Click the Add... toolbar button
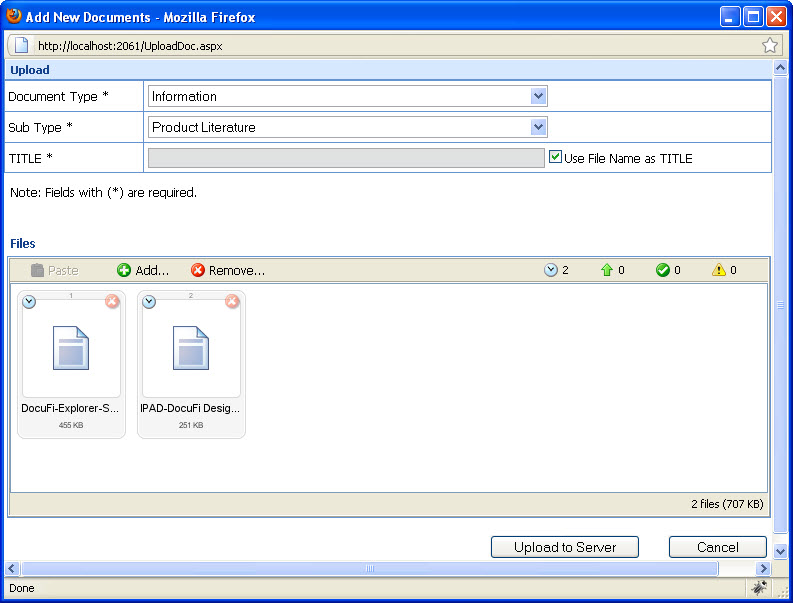 click(x=143, y=270)
